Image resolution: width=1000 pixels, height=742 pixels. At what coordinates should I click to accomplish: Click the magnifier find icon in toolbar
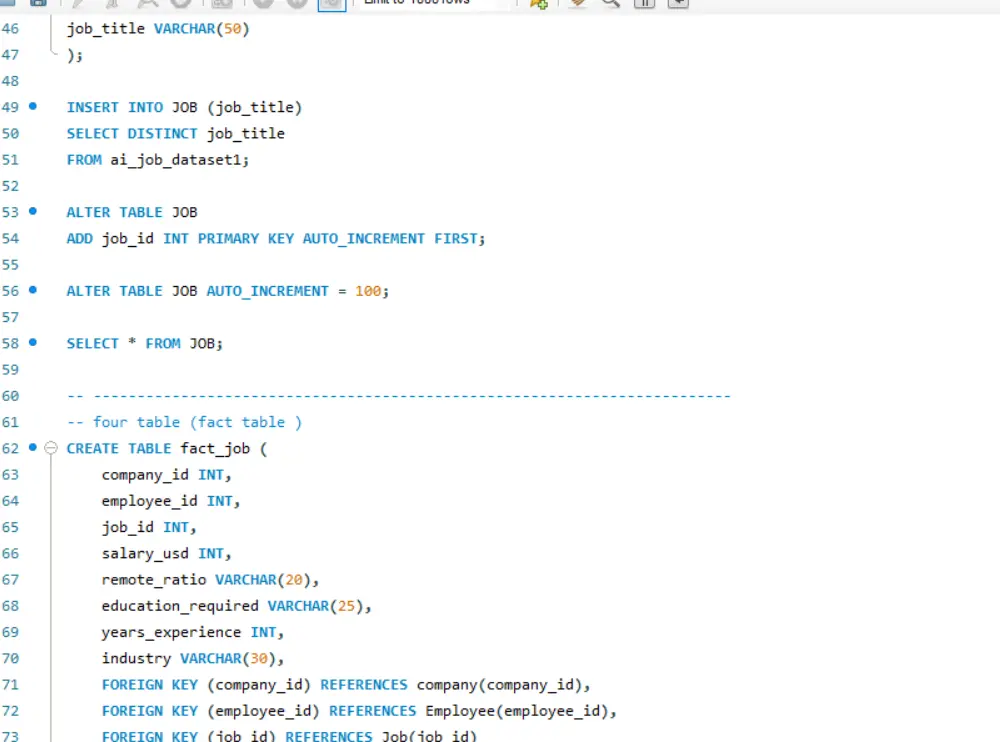(x=610, y=3)
